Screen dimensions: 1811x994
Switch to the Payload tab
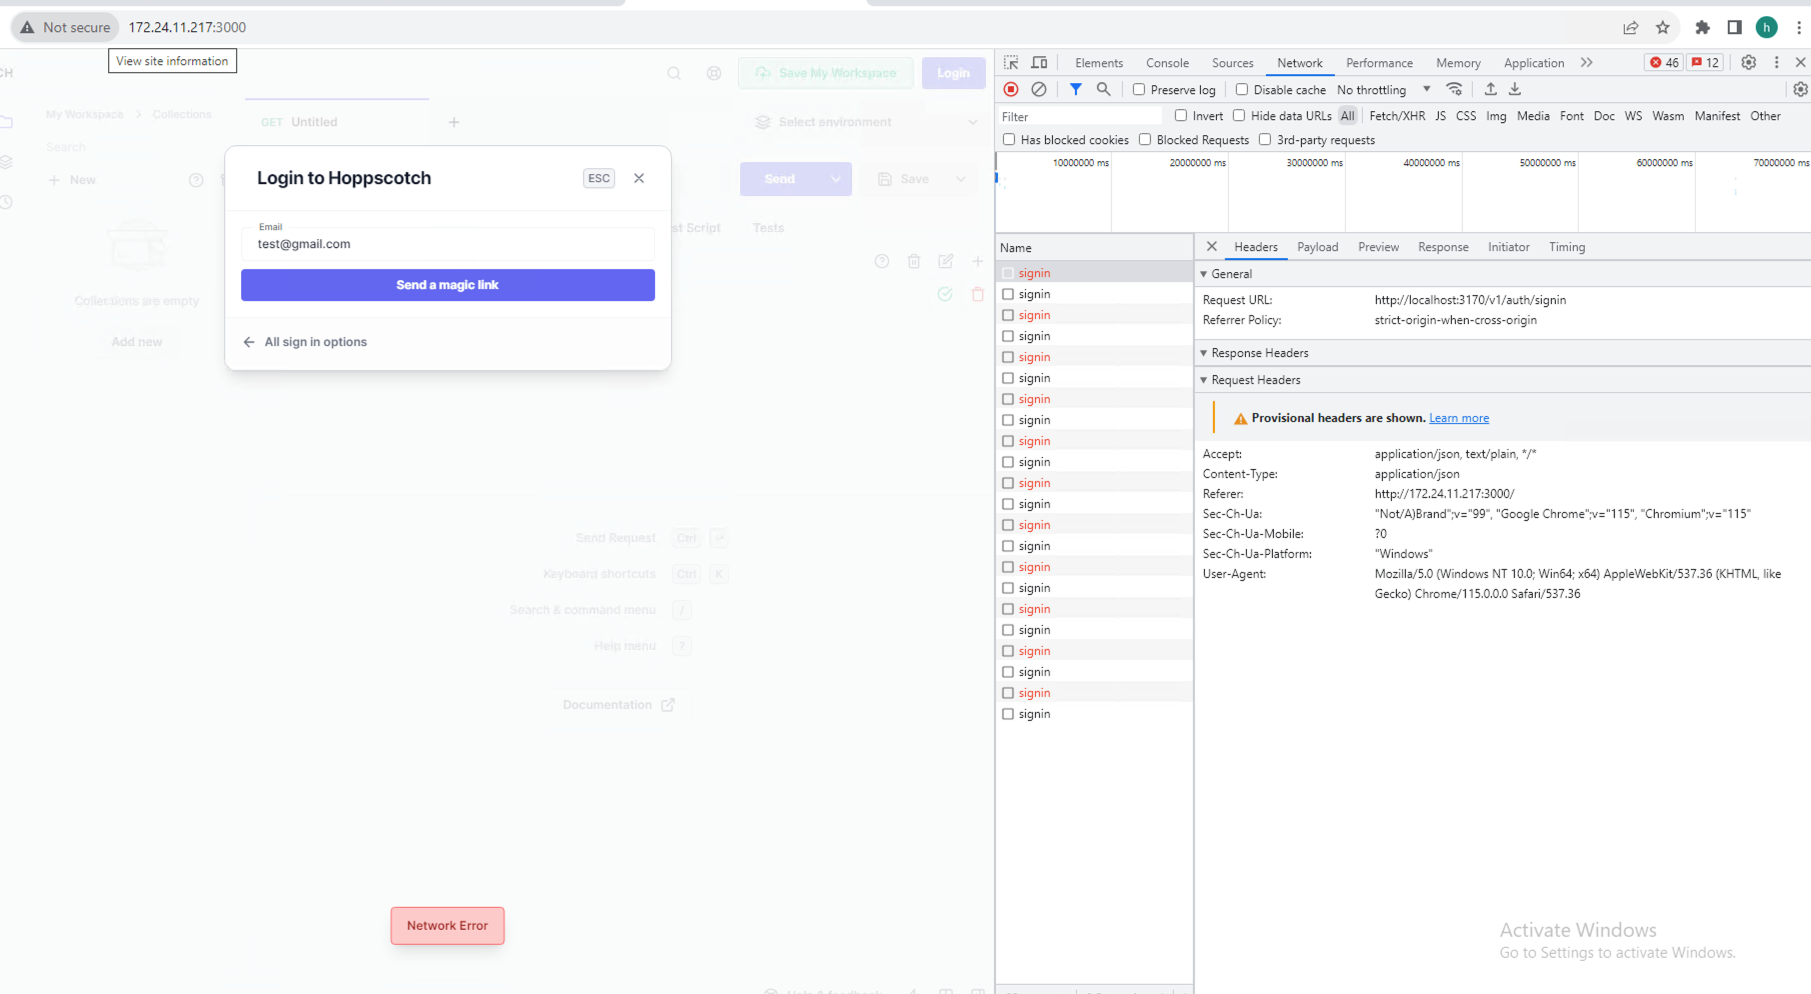(x=1318, y=247)
